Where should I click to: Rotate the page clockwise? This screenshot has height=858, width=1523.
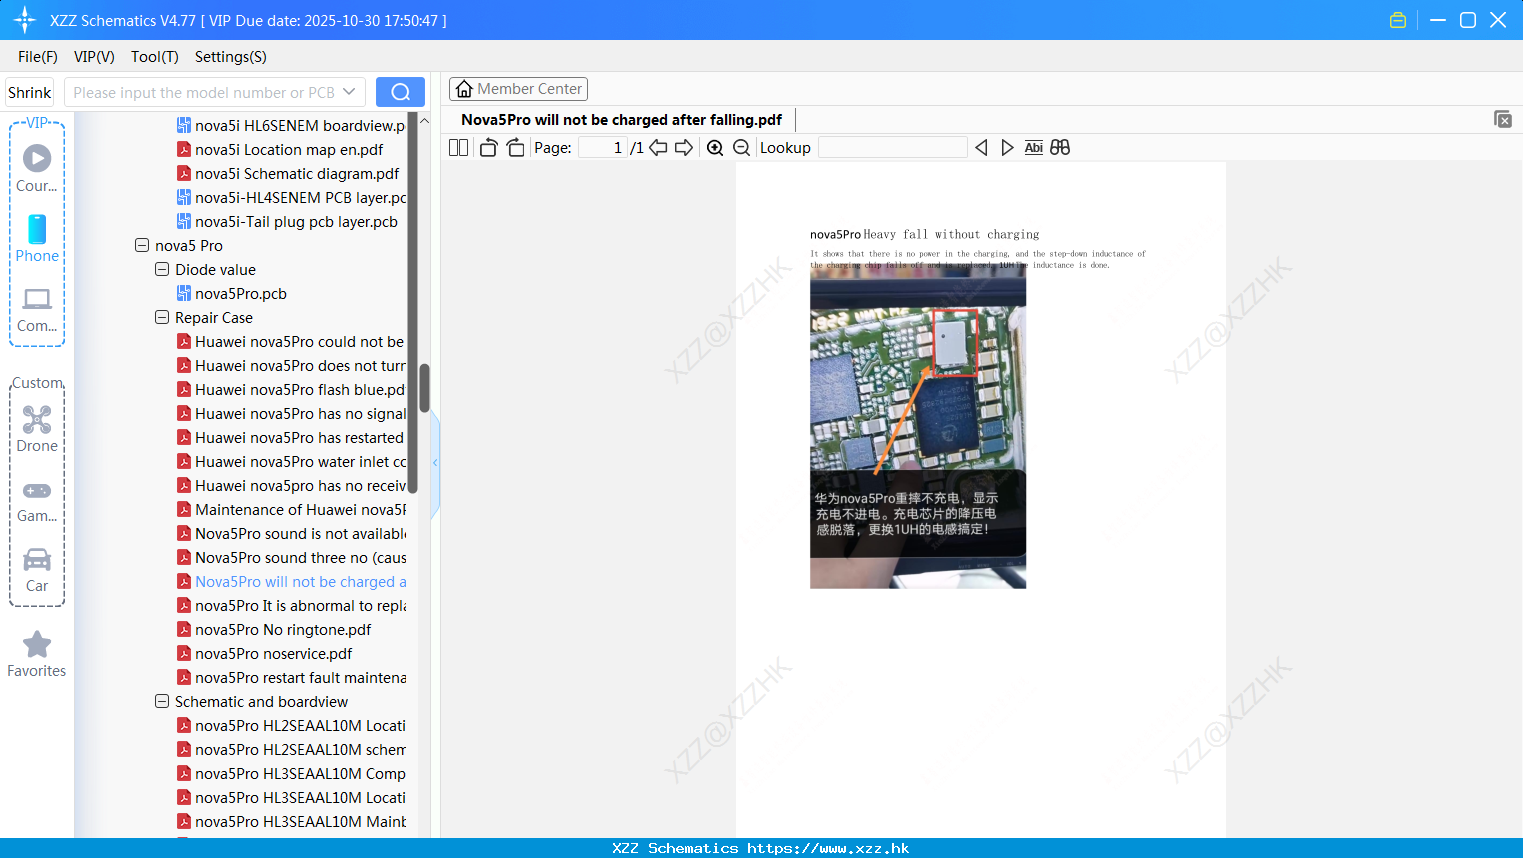pyautogui.click(x=515, y=148)
